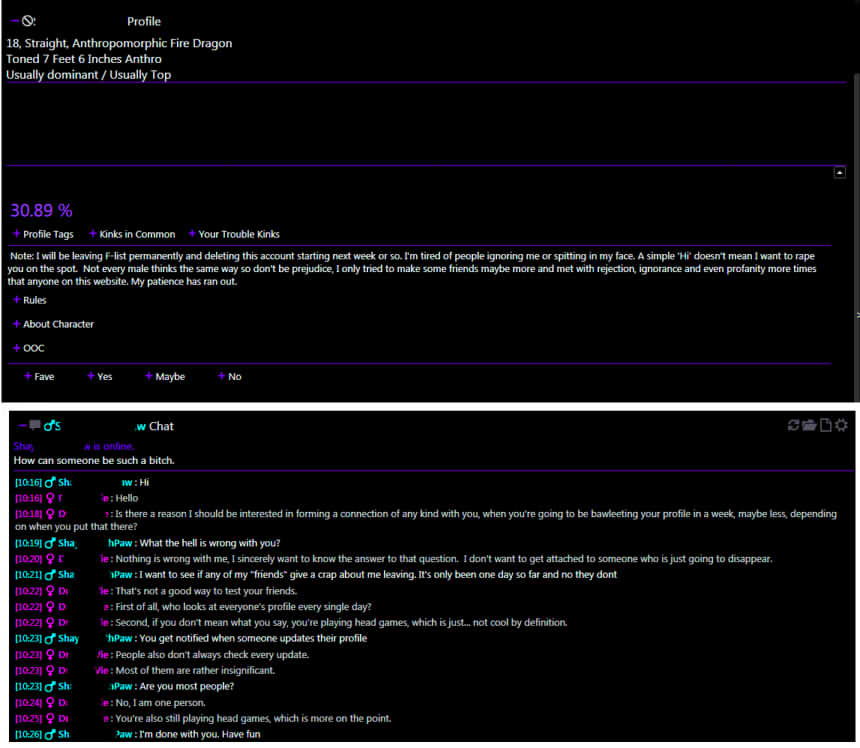Expand the Fave kinks list
860x748 pixels.
(x=39, y=376)
